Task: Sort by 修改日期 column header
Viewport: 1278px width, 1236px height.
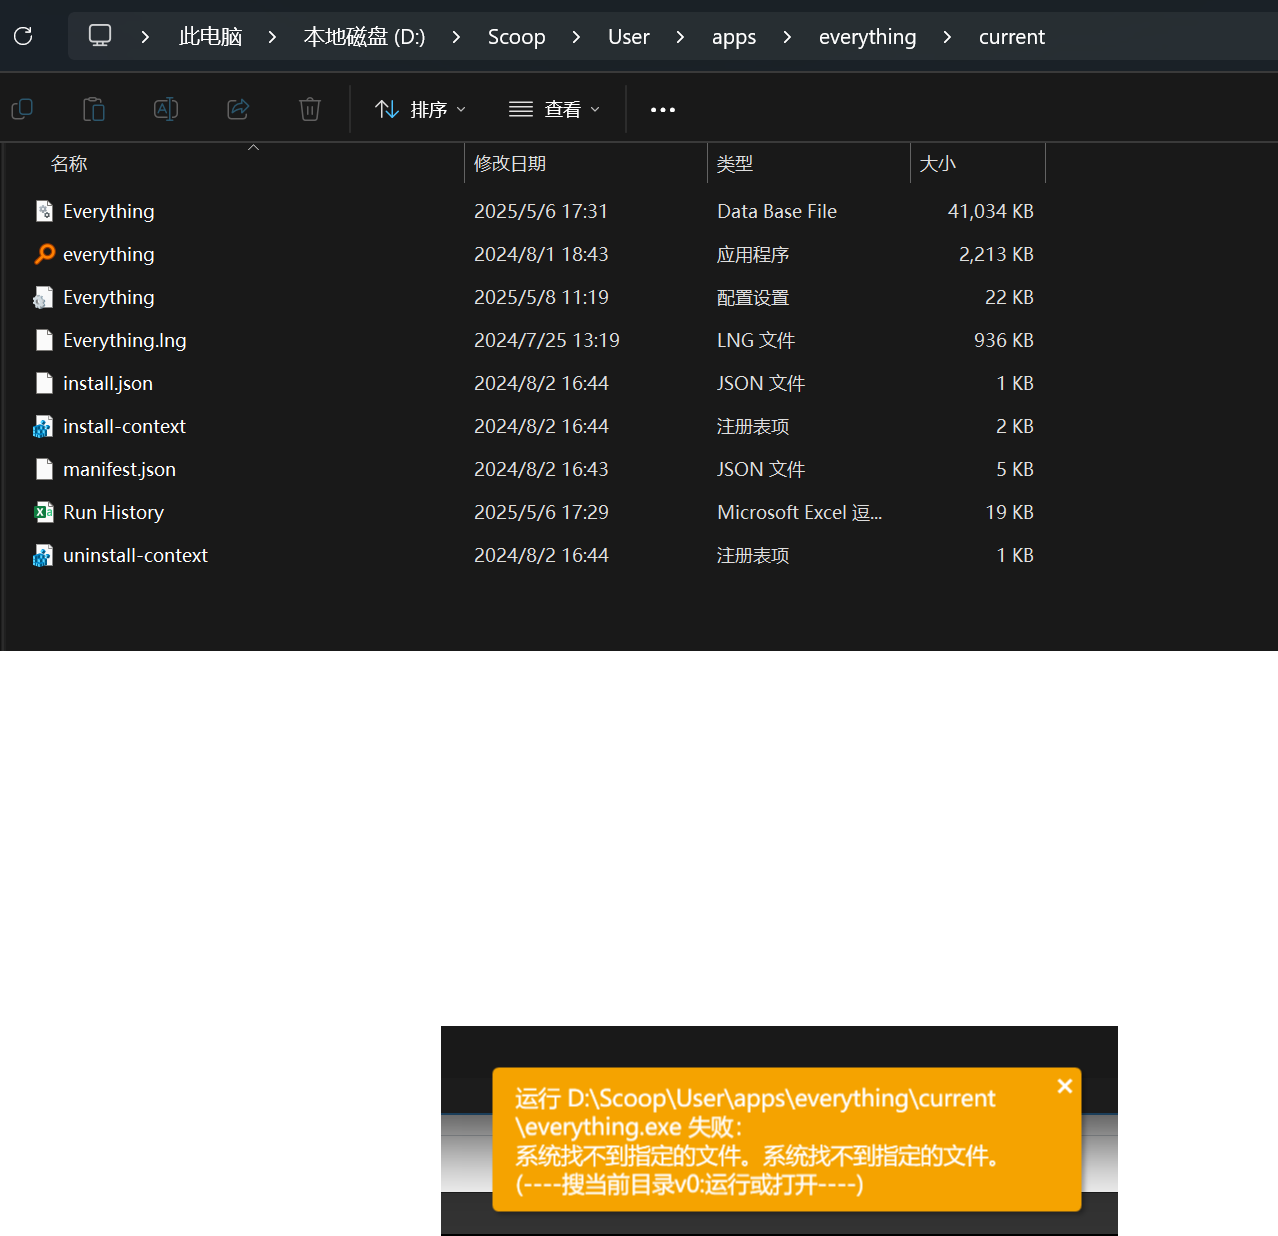Action: coord(510,164)
